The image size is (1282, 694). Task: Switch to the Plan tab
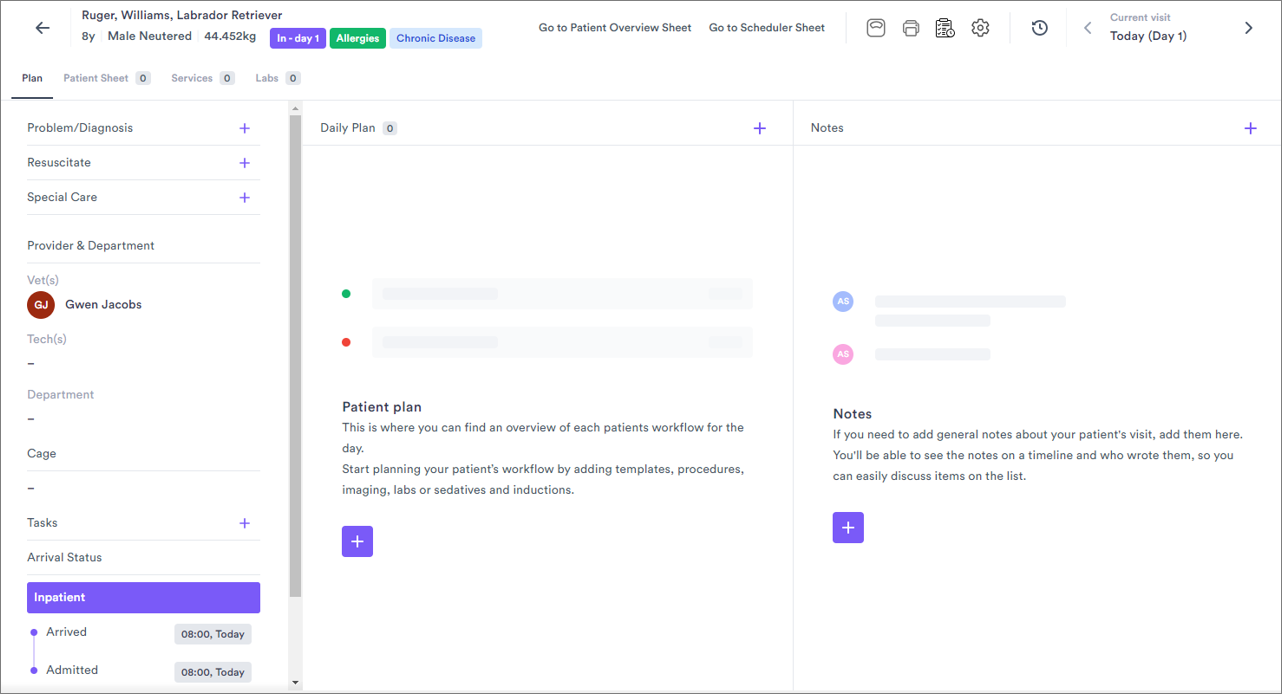[32, 78]
